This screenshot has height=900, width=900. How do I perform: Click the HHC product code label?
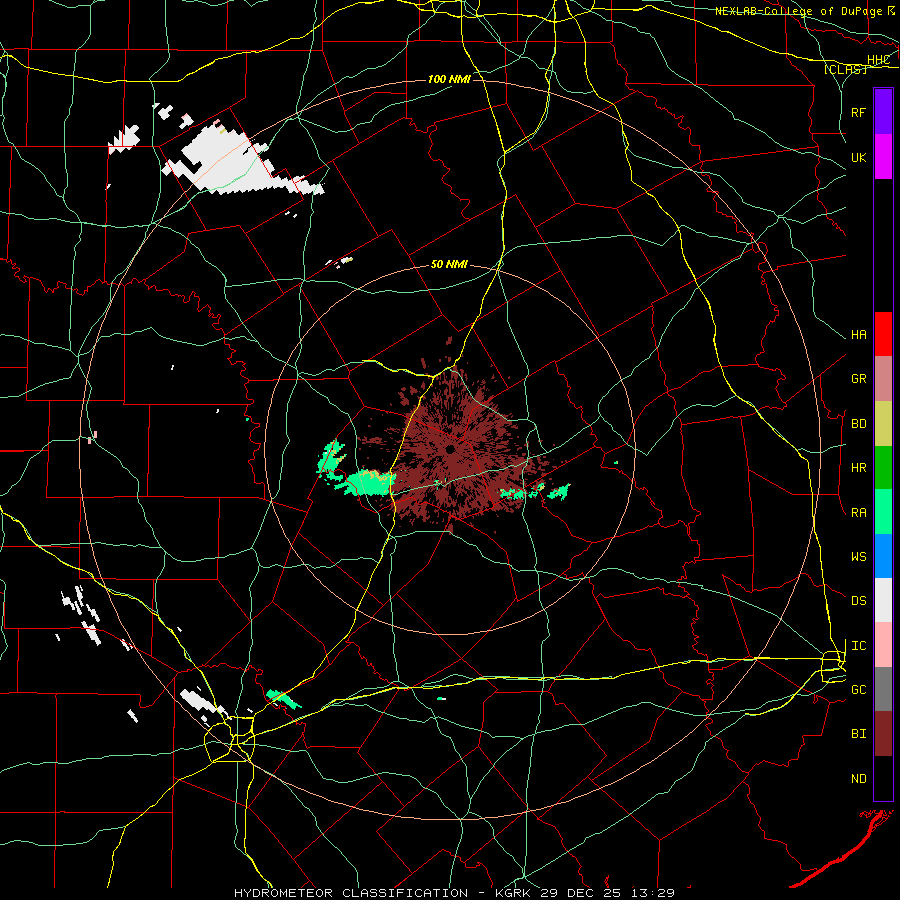[x=878, y=60]
